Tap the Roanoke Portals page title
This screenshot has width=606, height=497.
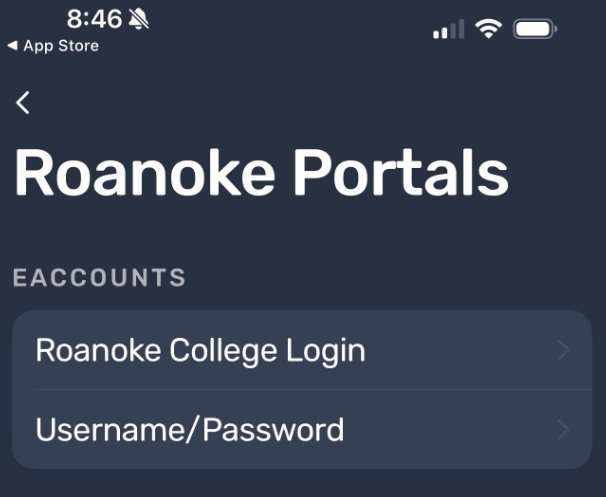pos(261,175)
